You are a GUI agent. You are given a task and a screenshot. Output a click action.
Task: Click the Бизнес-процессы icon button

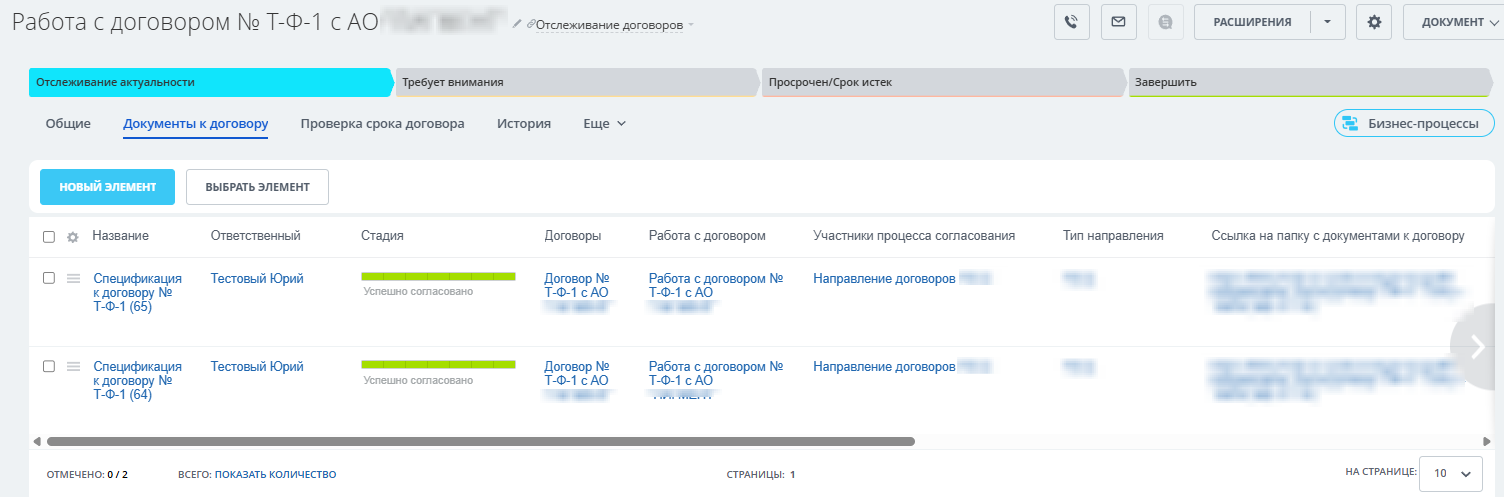[x=1414, y=123]
